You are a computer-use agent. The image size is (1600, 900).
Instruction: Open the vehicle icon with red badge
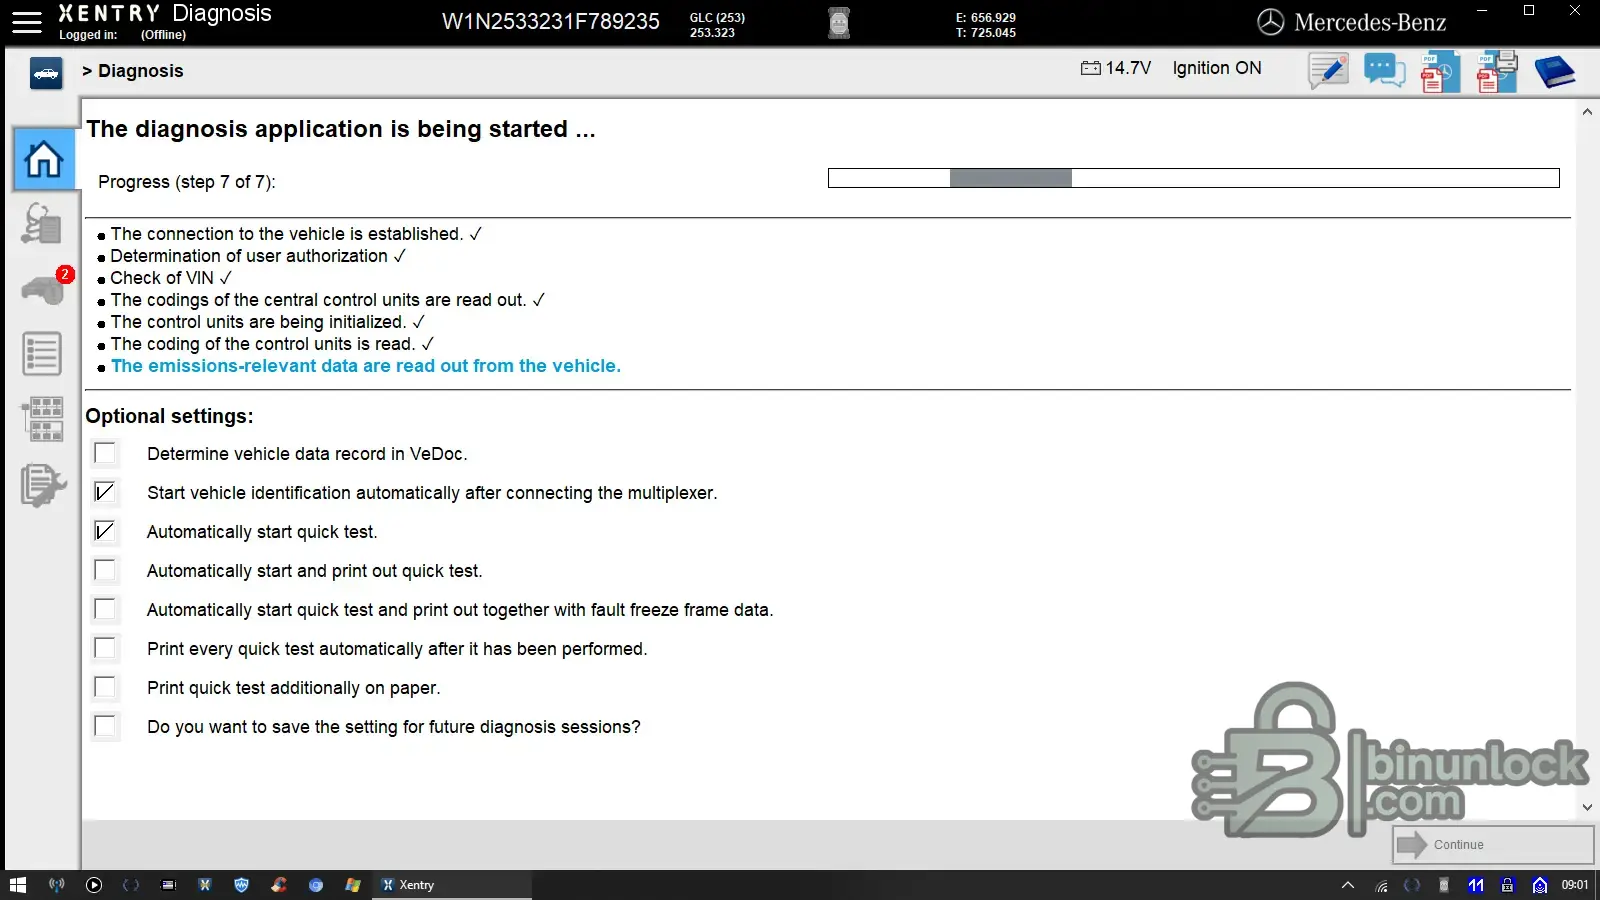click(x=44, y=289)
